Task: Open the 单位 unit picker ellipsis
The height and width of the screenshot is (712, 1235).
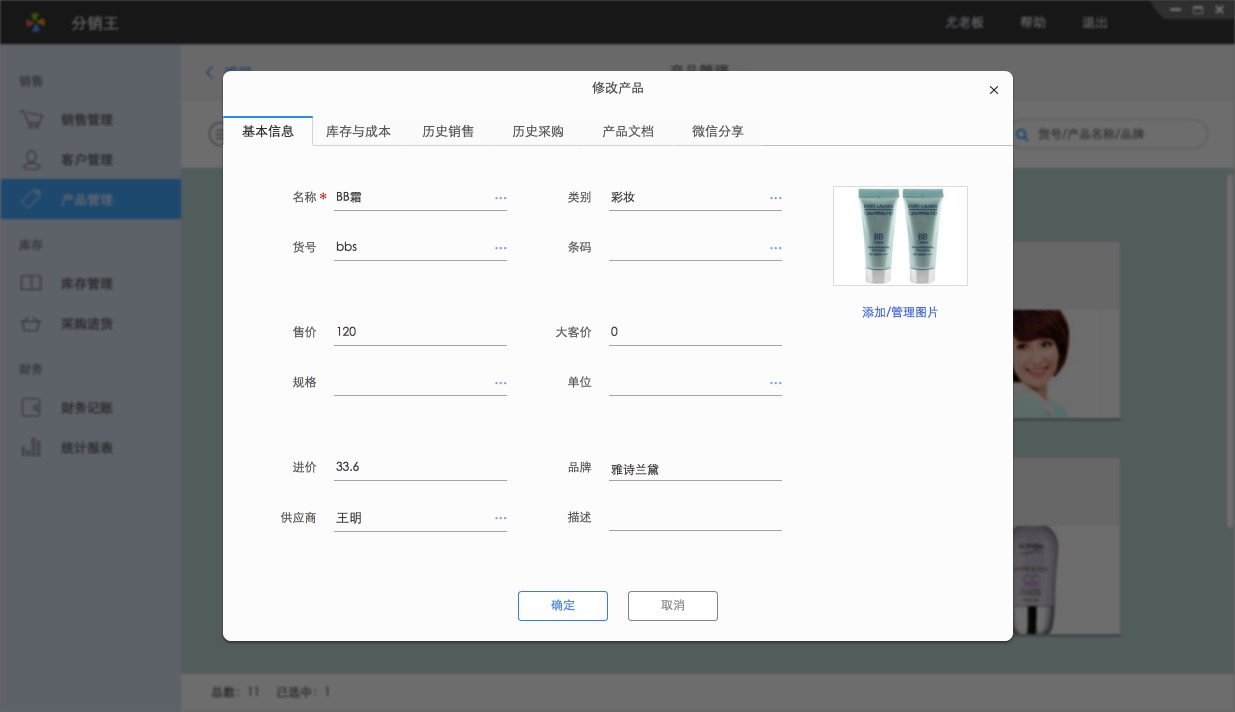Action: coord(775,383)
